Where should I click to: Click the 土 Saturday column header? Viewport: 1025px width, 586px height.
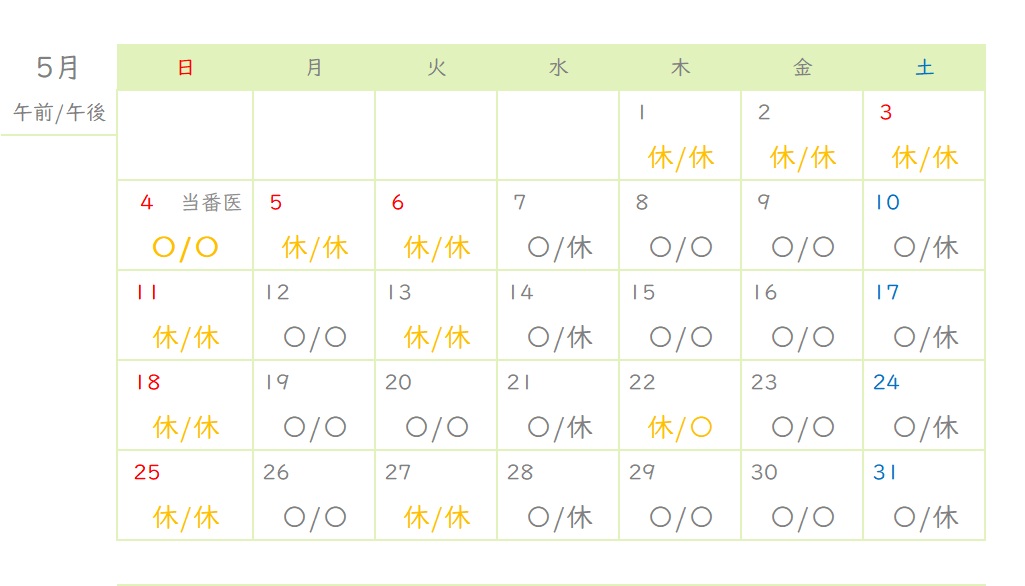[x=924, y=67]
